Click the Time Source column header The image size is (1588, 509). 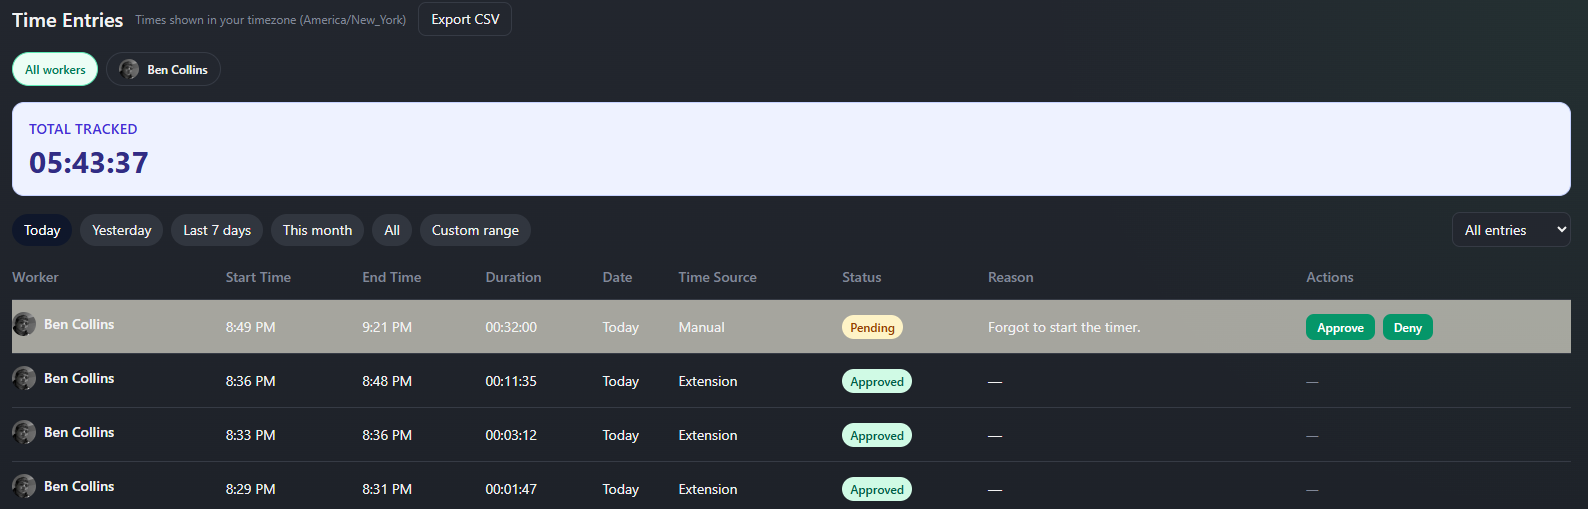[717, 277]
